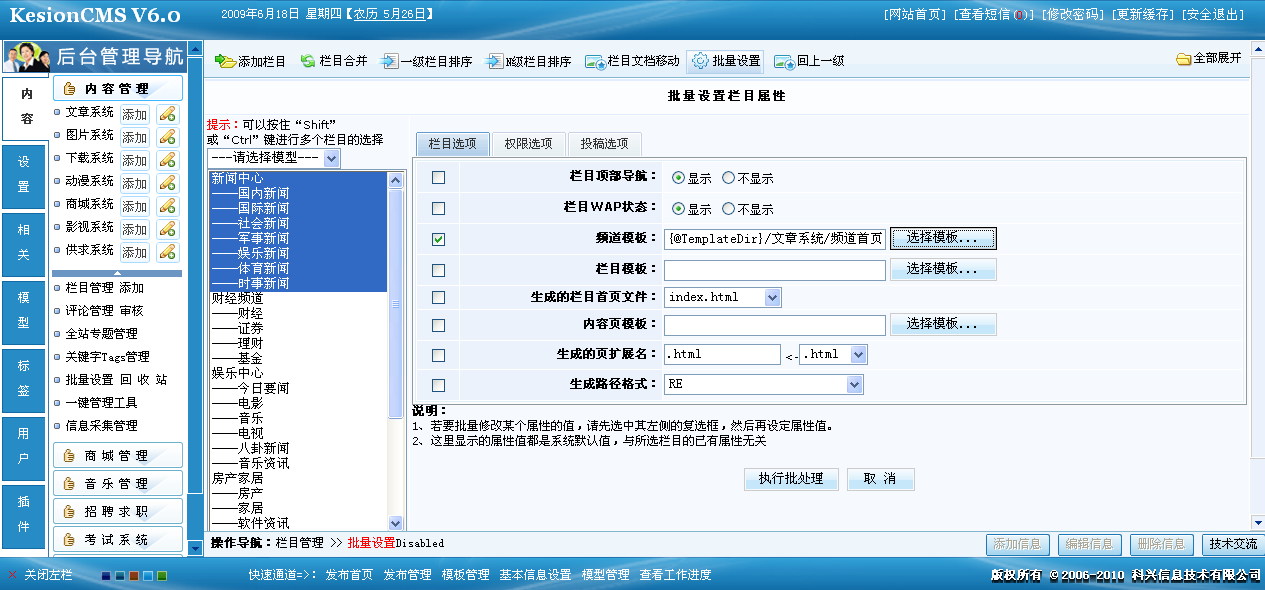1265x590 pixels.
Task: Pick the green theme color swatch
Action: (162, 576)
